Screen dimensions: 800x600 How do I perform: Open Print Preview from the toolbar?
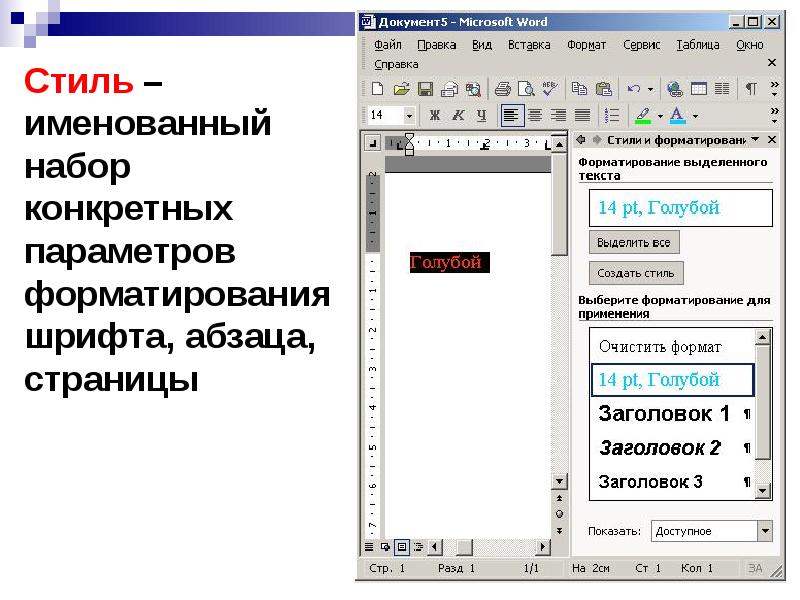tap(526, 89)
